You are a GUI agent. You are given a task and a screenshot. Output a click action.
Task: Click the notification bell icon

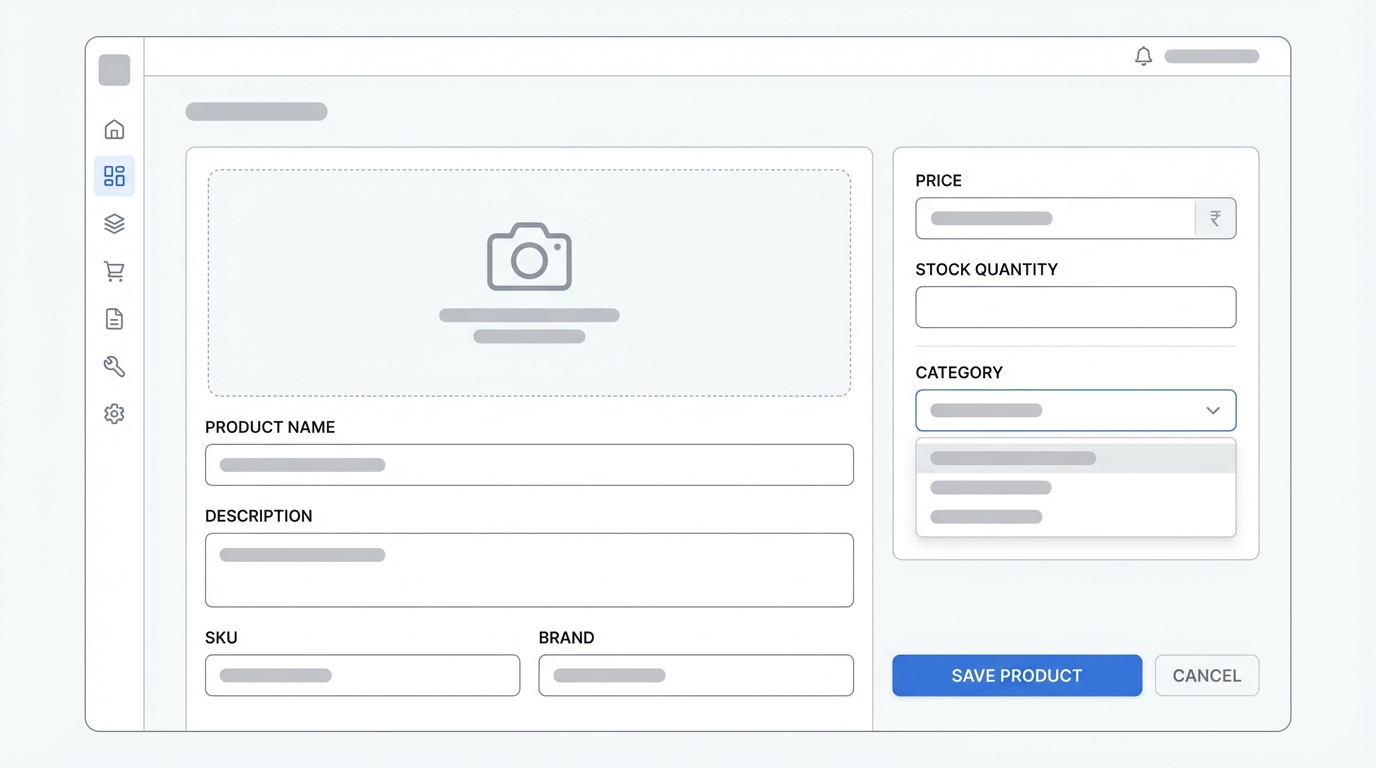click(x=1143, y=56)
